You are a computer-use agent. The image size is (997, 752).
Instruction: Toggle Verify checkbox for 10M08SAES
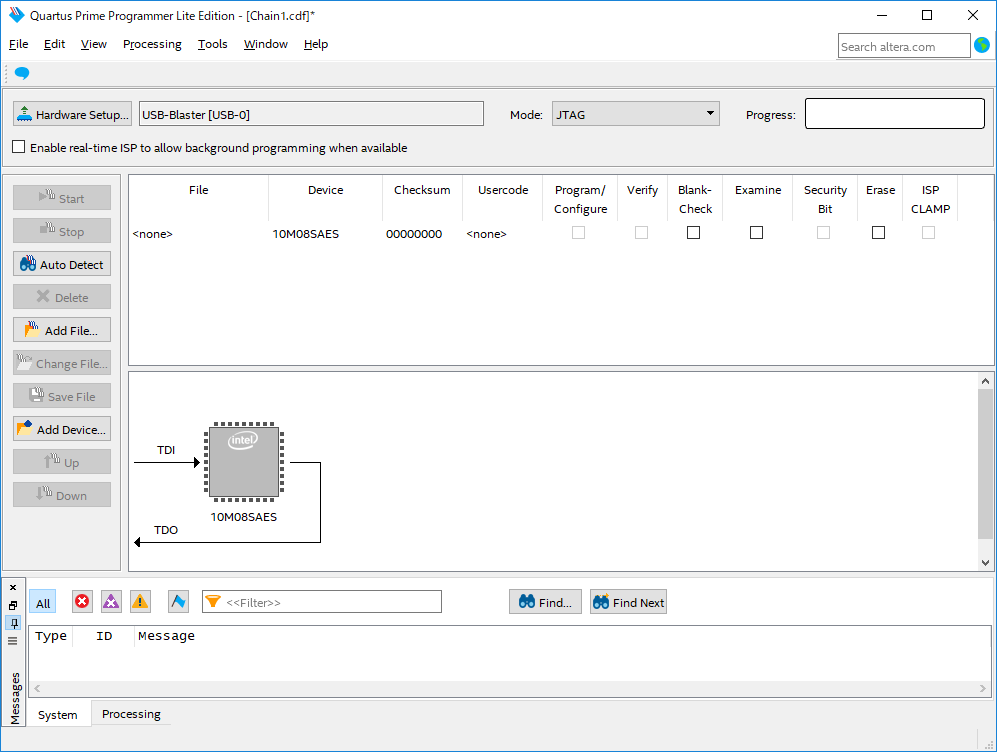pyautogui.click(x=642, y=233)
